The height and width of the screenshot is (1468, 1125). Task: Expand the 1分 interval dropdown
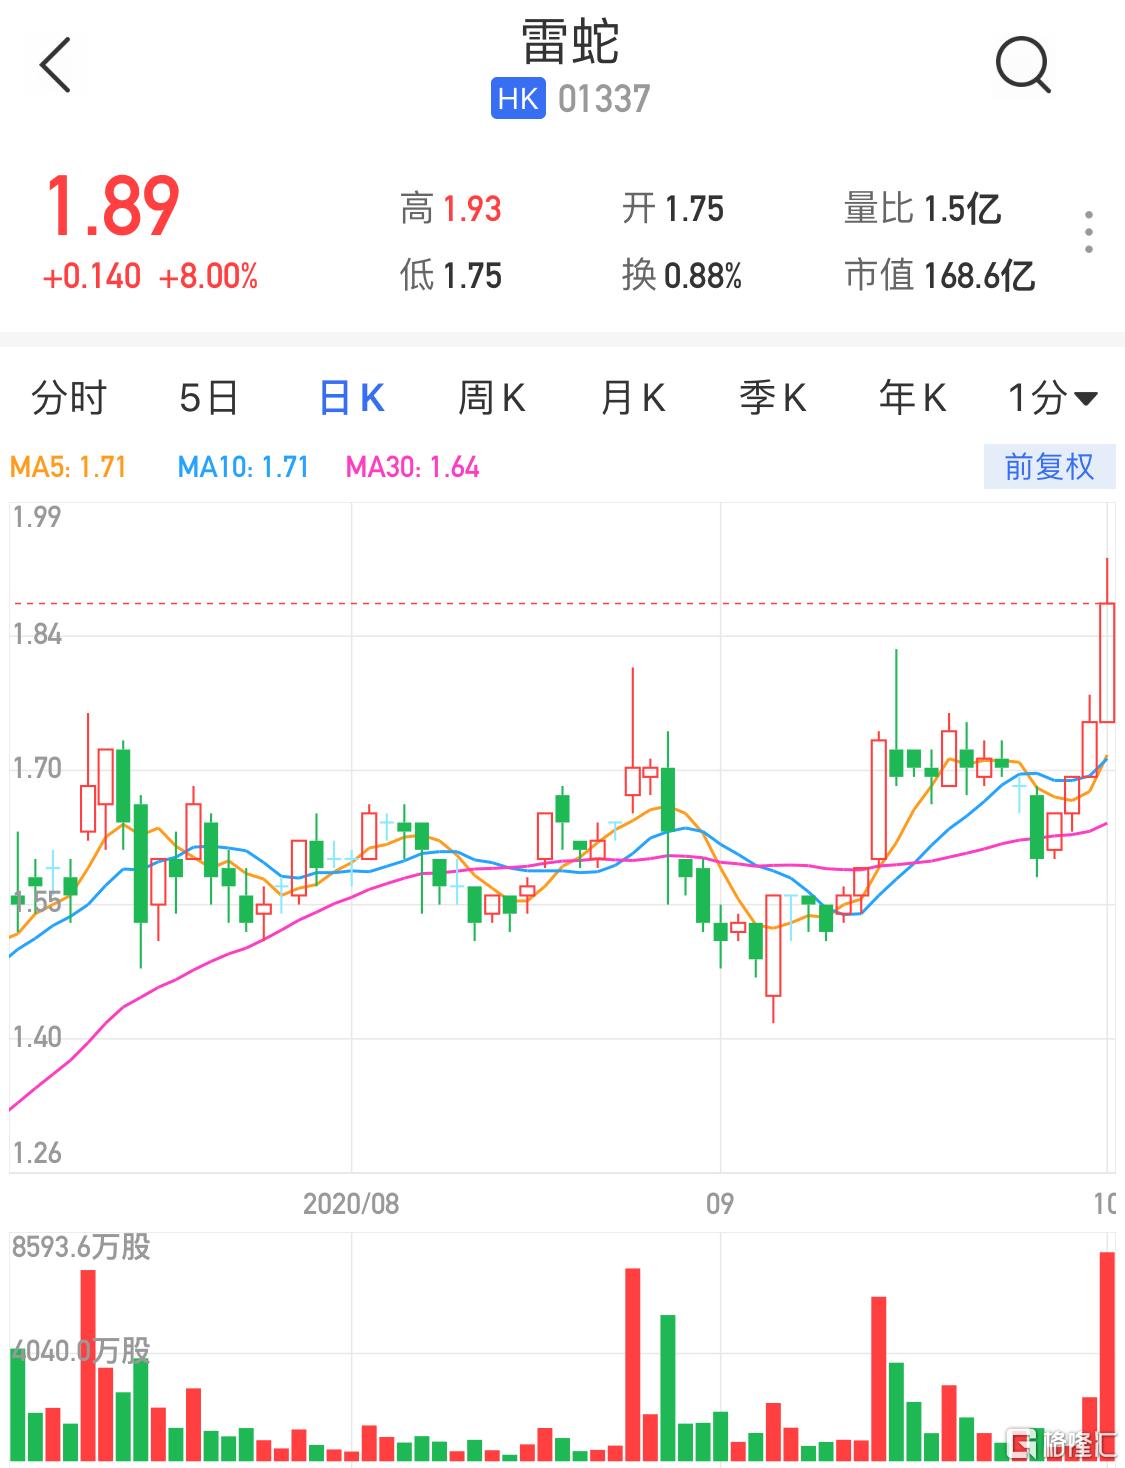(x=1051, y=398)
